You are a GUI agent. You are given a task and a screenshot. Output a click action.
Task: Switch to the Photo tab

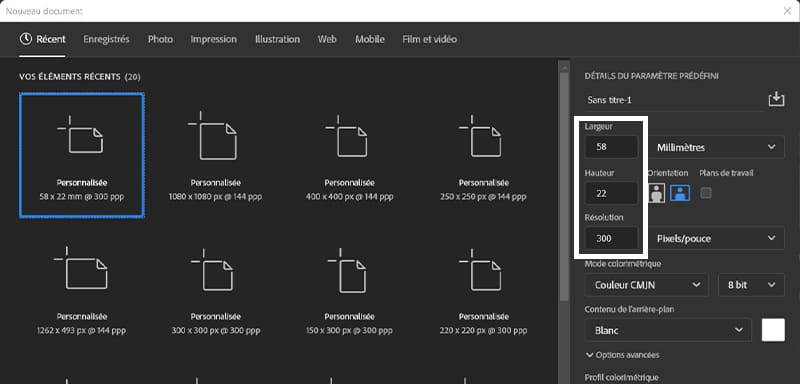[160, 39]
